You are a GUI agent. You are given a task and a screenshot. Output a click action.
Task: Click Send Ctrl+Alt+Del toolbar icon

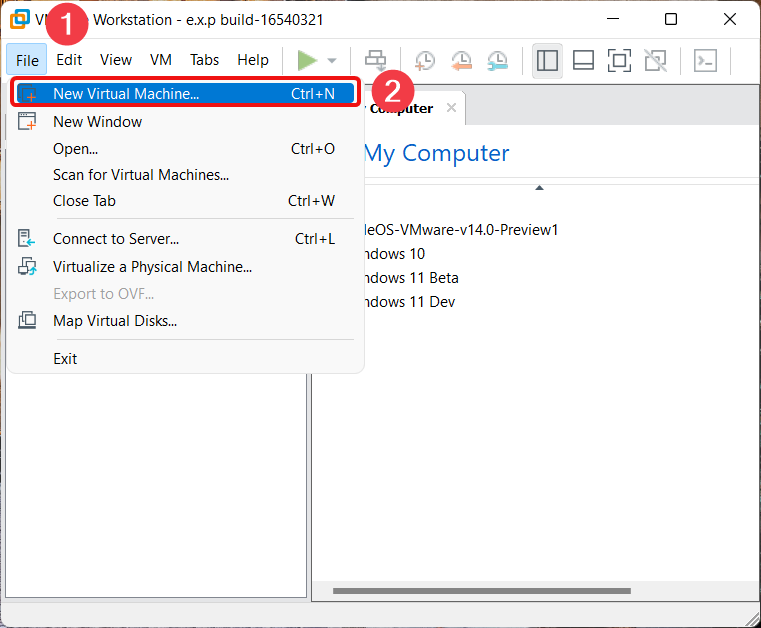click(x=376, y=61)
